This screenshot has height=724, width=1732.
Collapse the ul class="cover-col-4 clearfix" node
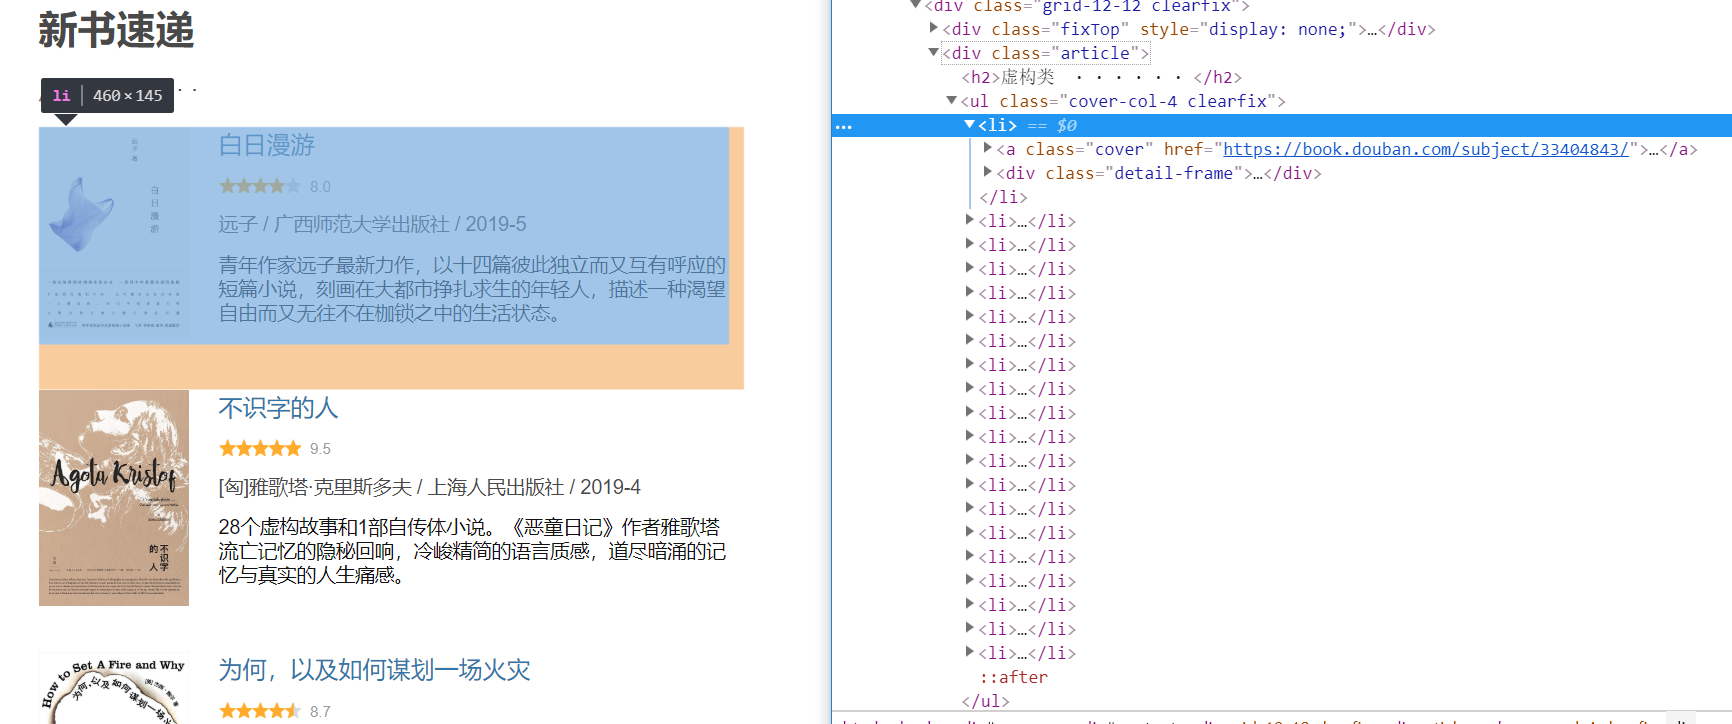(951, 100)
